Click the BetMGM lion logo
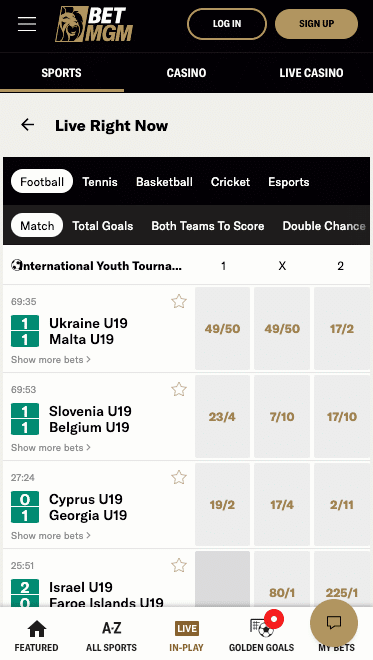The width and height of the screenshot is (373, 660). point(94,24)
